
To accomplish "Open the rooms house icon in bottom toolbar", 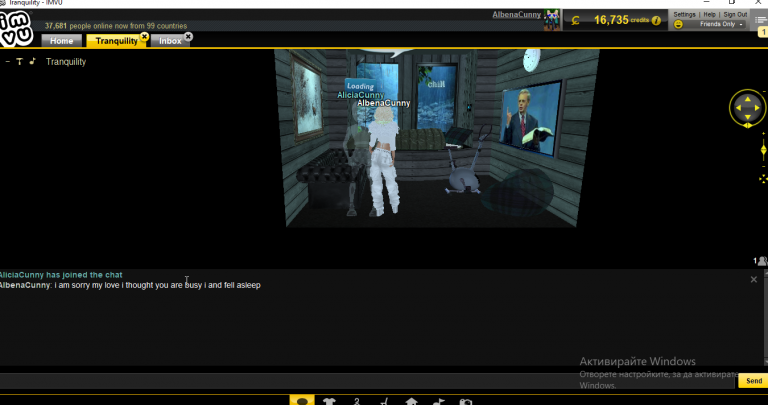I will point(411,401).
